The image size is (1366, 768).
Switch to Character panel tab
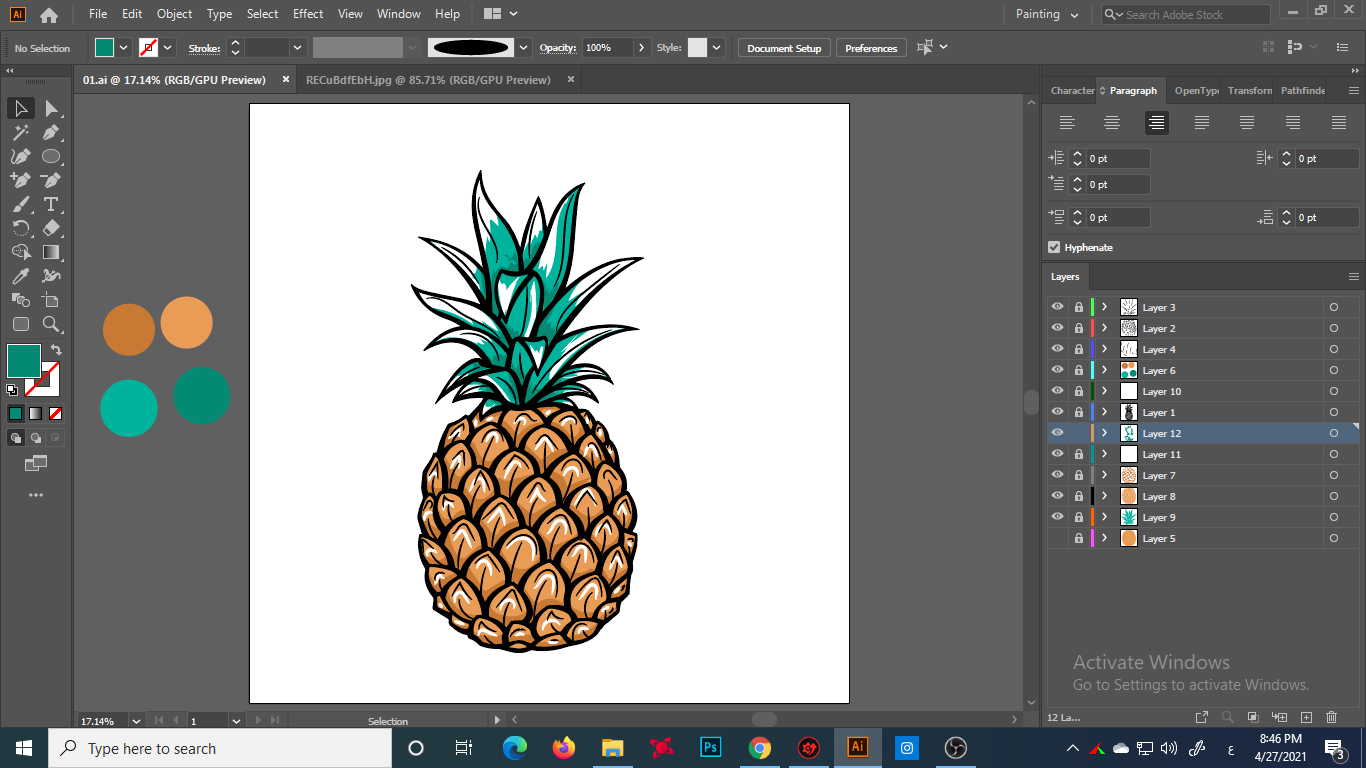point(1071,90)
